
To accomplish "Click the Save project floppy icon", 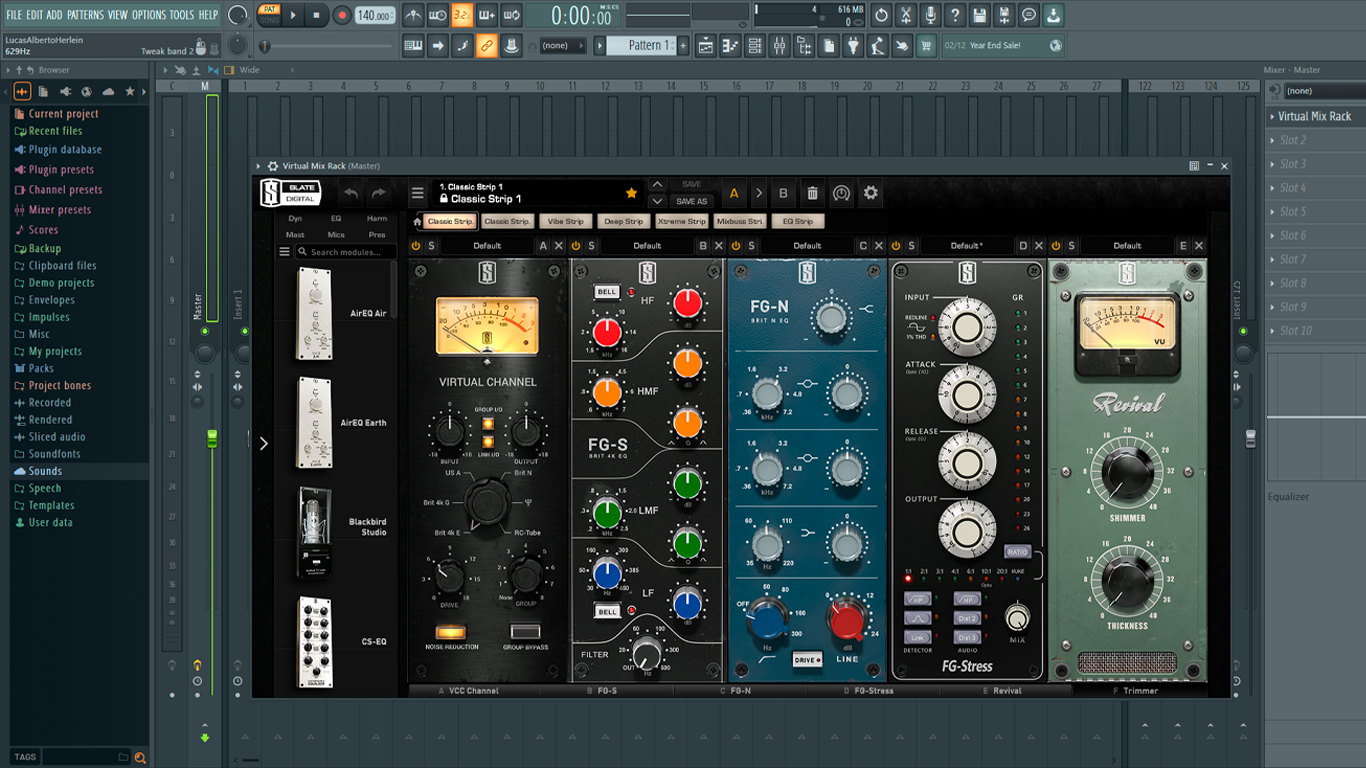I will [x=980, y=15].
